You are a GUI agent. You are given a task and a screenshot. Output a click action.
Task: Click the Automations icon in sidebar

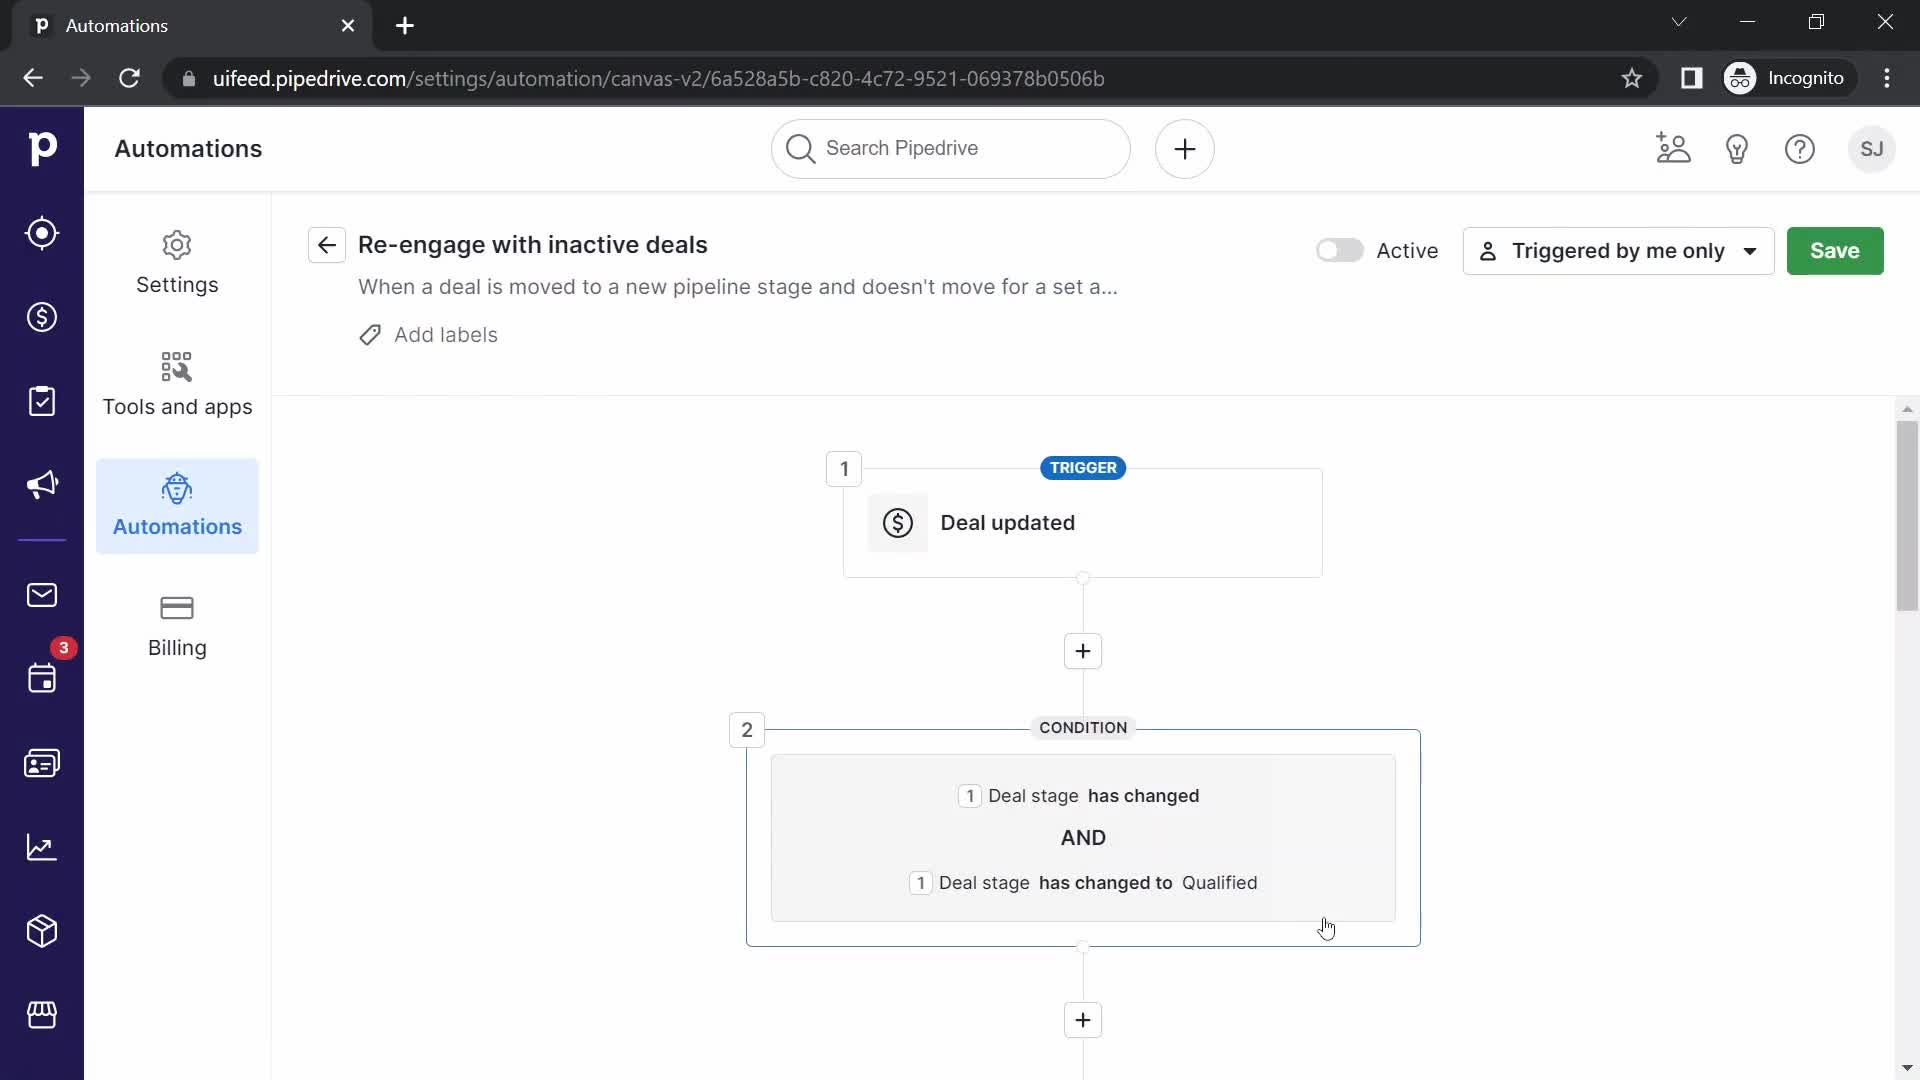(x=177, y=491)
